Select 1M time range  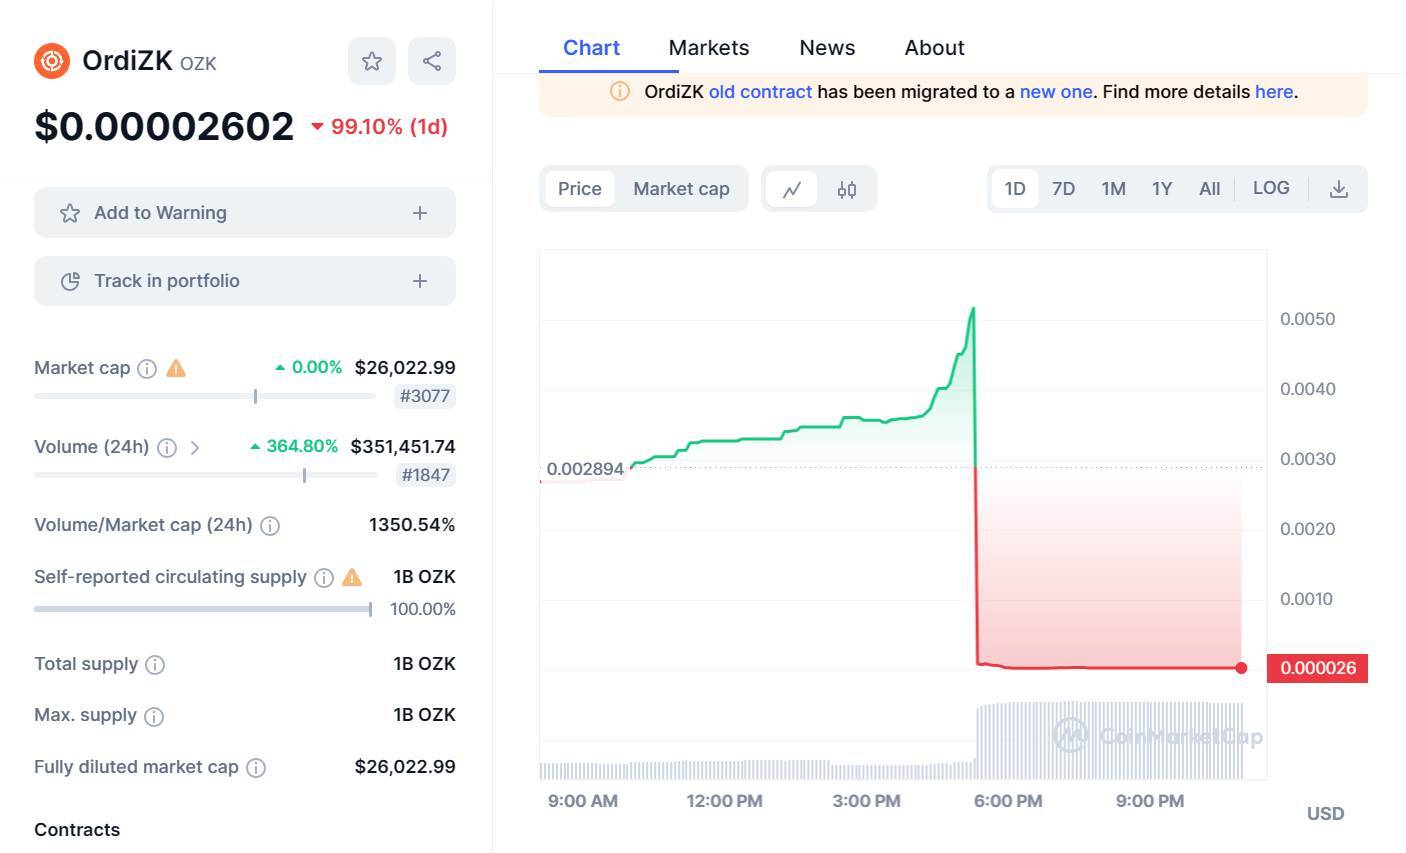[1113, 189]
